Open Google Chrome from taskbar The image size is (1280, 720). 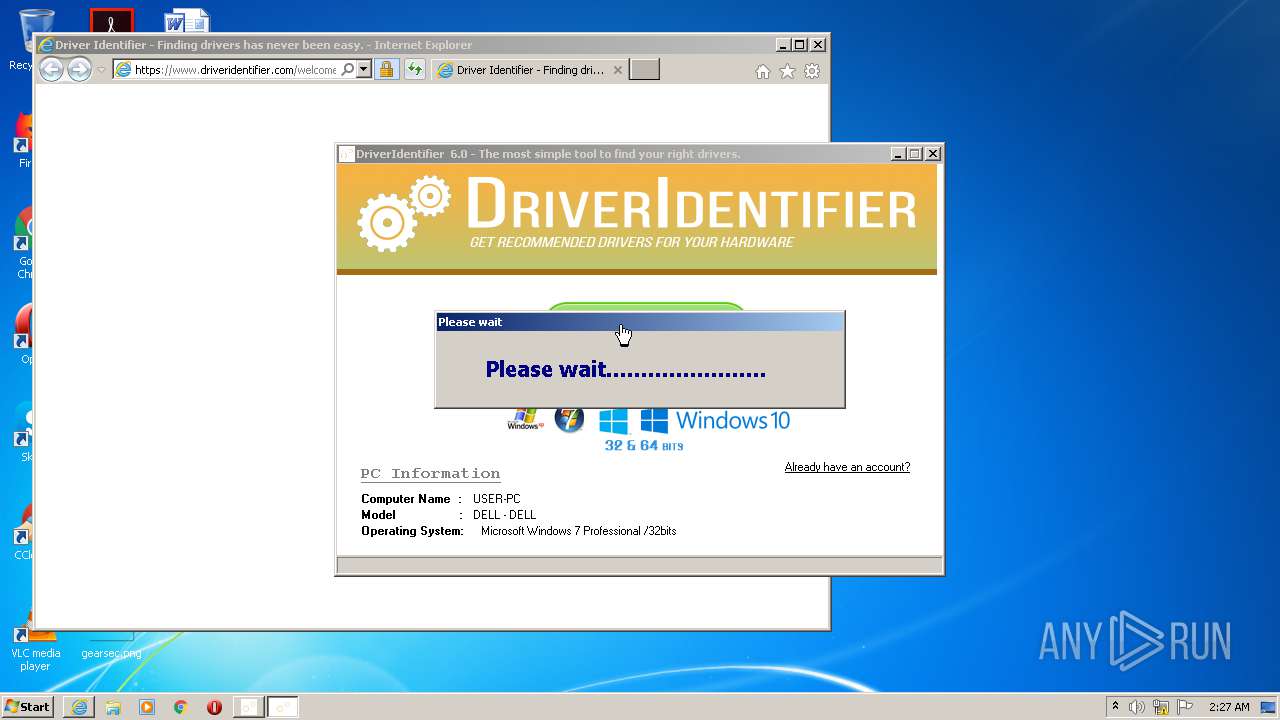(181, 707)
